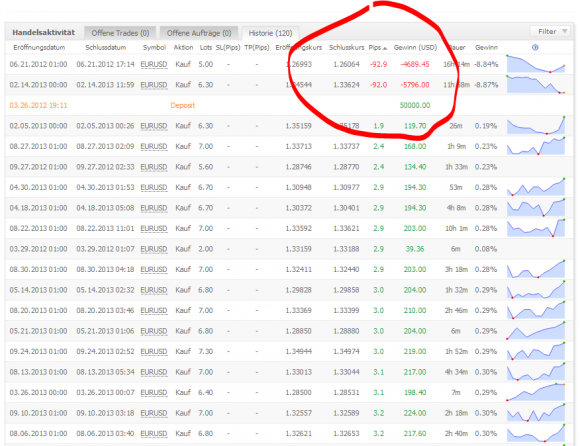Screen dimensions: 580x446
Task: Click the chart info icon in header
Action: (x=535, y=47)
